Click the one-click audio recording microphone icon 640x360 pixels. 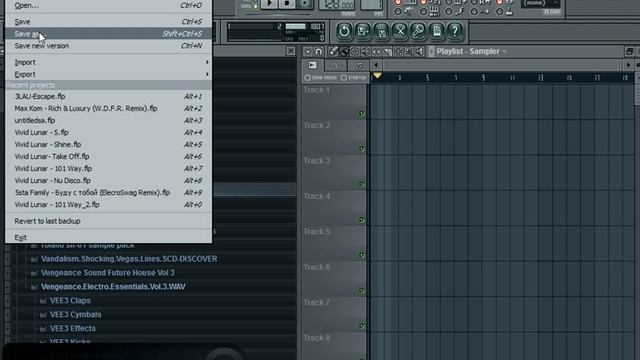tap(418, 31)
